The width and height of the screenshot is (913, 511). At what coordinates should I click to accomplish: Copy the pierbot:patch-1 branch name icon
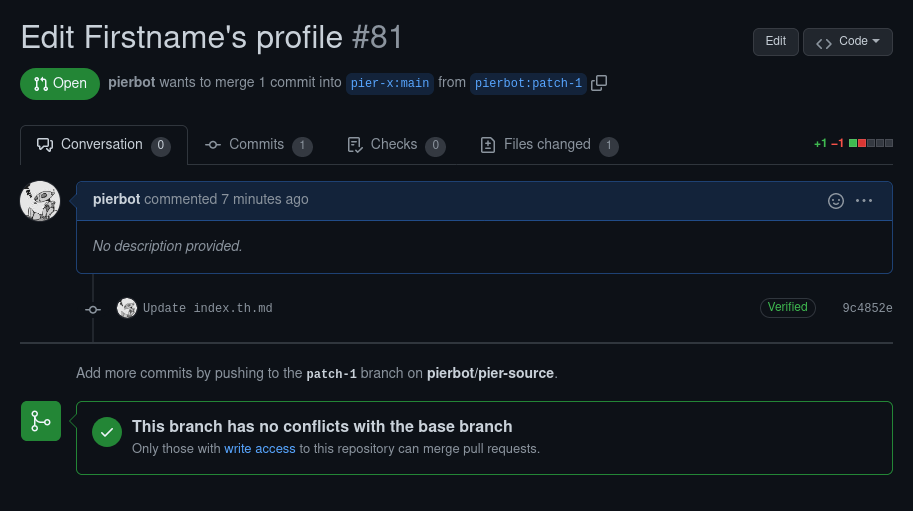[x=599, y=83]
